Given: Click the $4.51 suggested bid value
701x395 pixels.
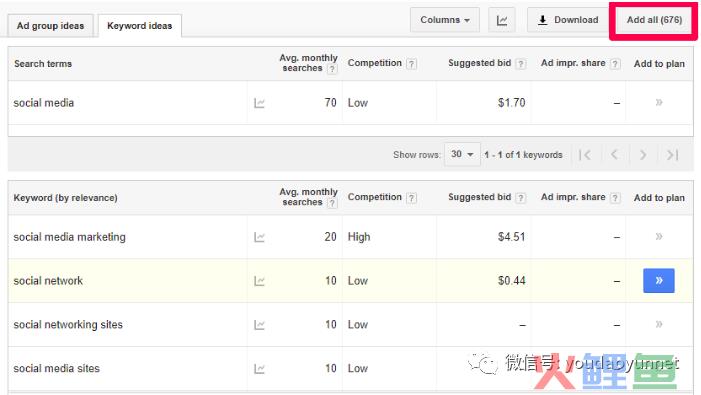Looking at the screenshot, I should point(511,236).
